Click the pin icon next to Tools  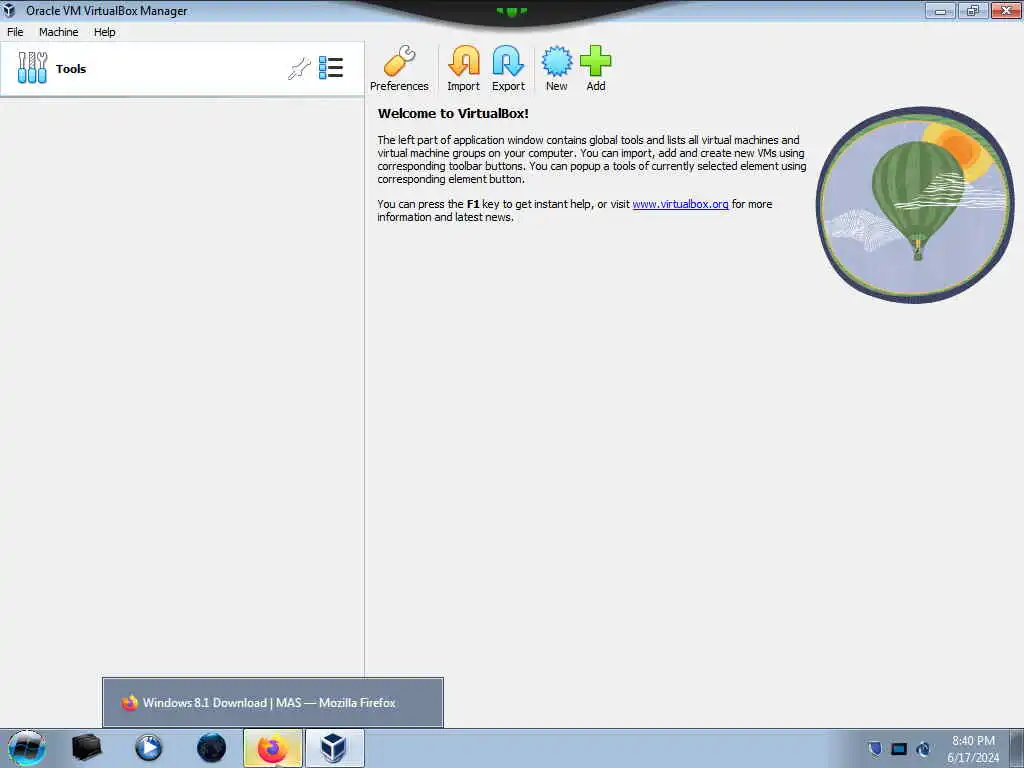[299, 69]
